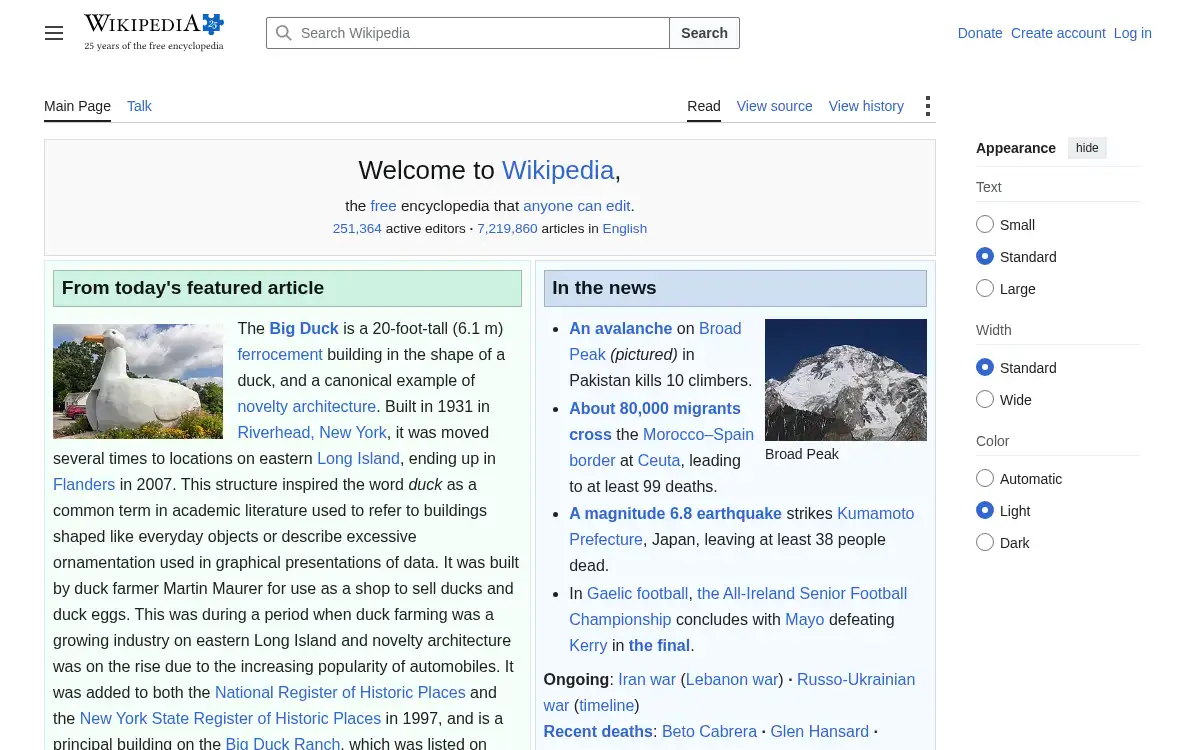
Task: Click Riverhead, New York link
Action: 312,432
